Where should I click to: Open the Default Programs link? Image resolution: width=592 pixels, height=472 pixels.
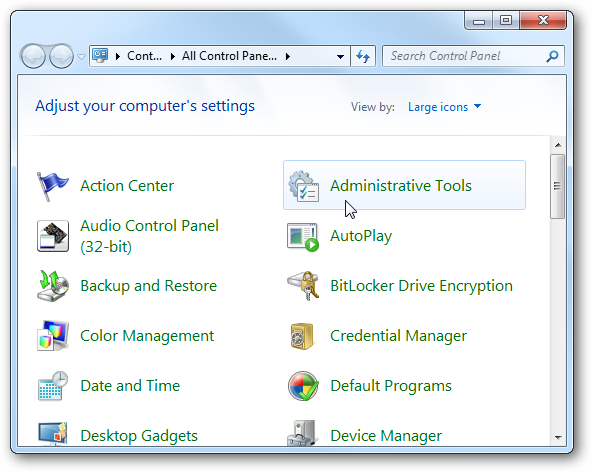pos(391,386)
